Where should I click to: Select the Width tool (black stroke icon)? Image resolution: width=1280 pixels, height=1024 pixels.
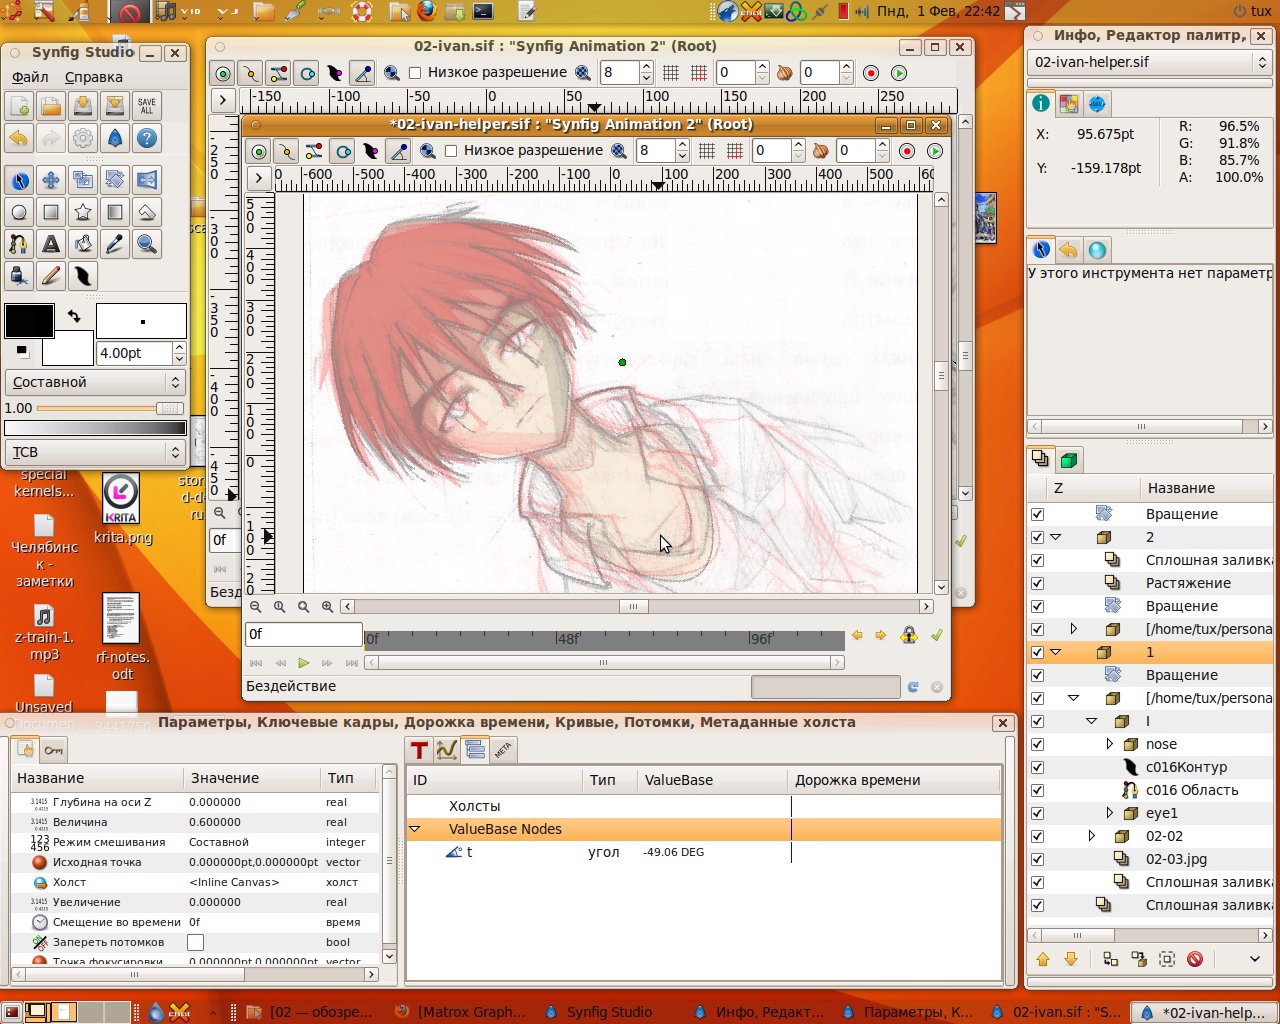pos(83,276)
